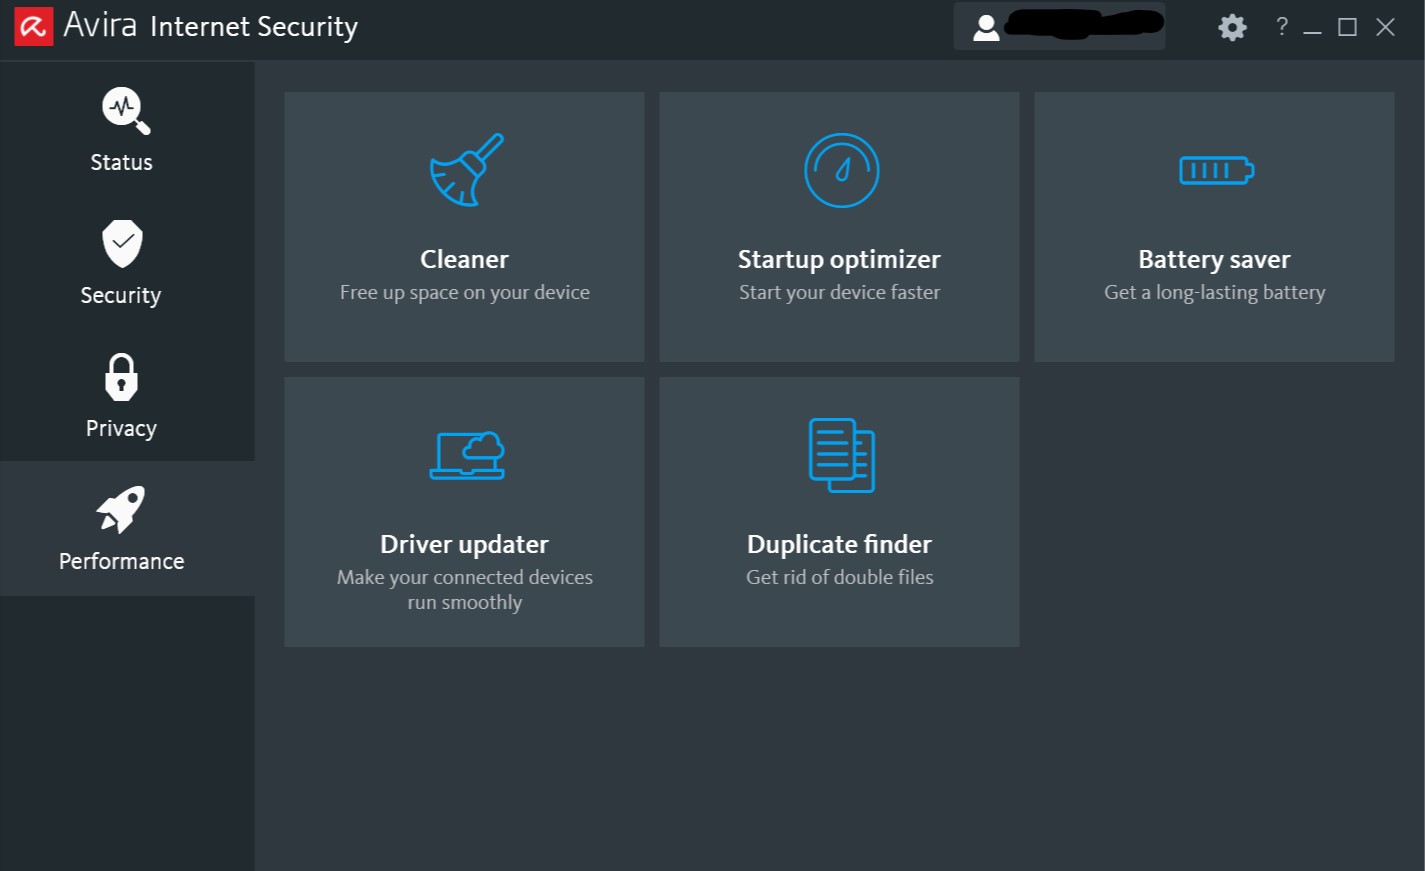Select the Performance tab label
The width and height of the screenshot is (1425, 871).
pyautogui.click(x=122, y=561)
